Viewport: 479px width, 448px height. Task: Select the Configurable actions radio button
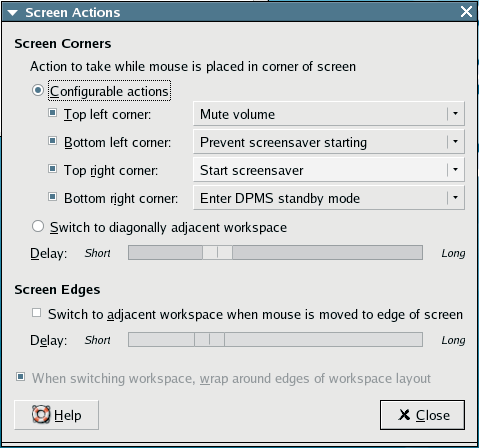pyautogui.click(x=38, y=90)
